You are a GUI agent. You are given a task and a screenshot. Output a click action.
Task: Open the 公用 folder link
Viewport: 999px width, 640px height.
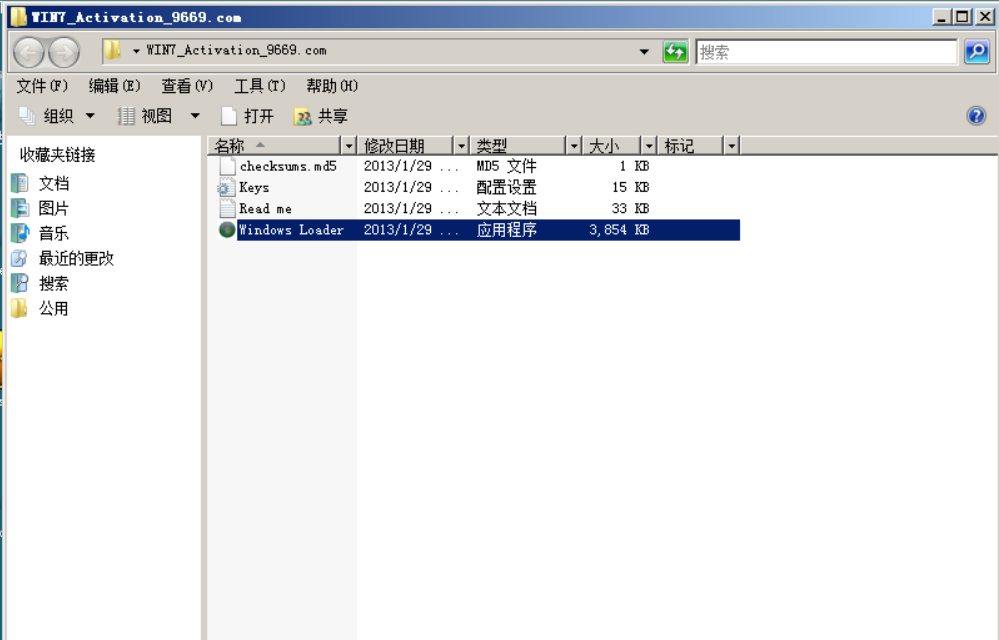pos(54,308)
